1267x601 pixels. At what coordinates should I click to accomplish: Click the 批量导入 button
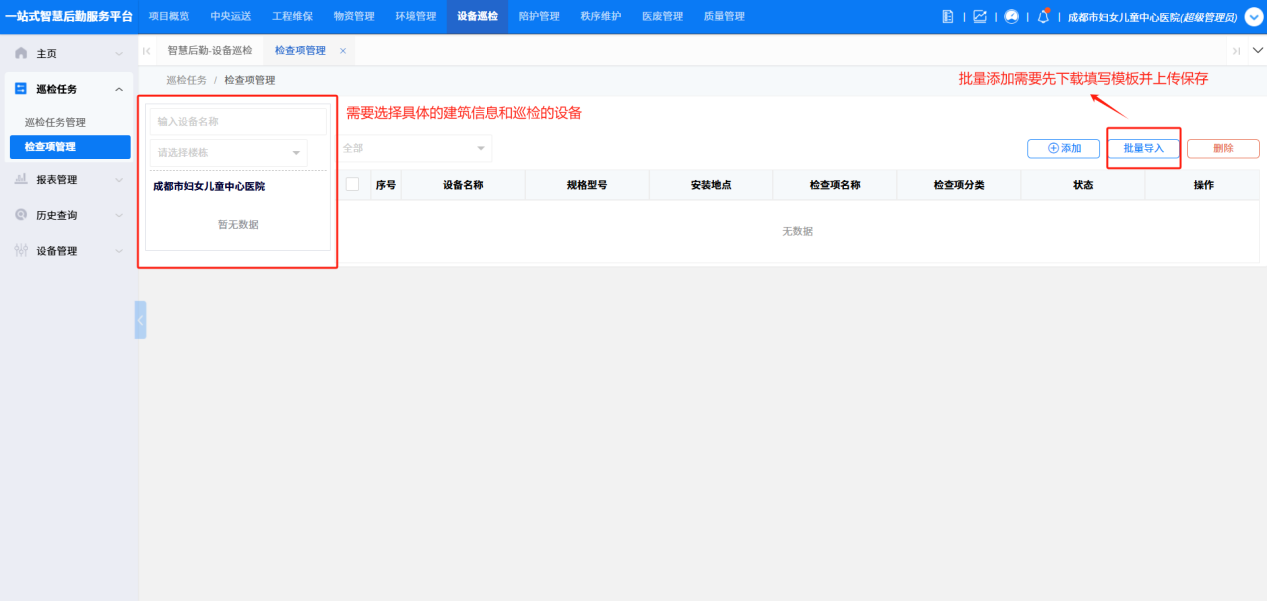1144,148
